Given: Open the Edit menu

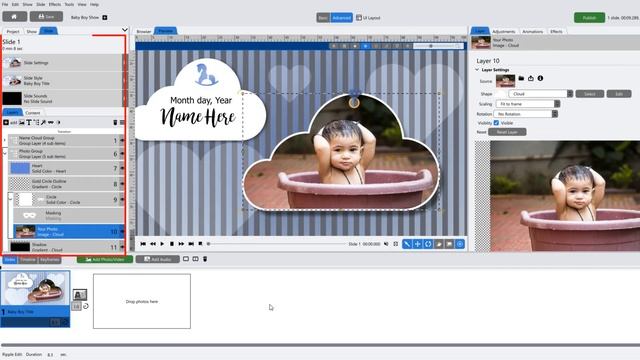Looking at the screenshot, I should (15, 4).
